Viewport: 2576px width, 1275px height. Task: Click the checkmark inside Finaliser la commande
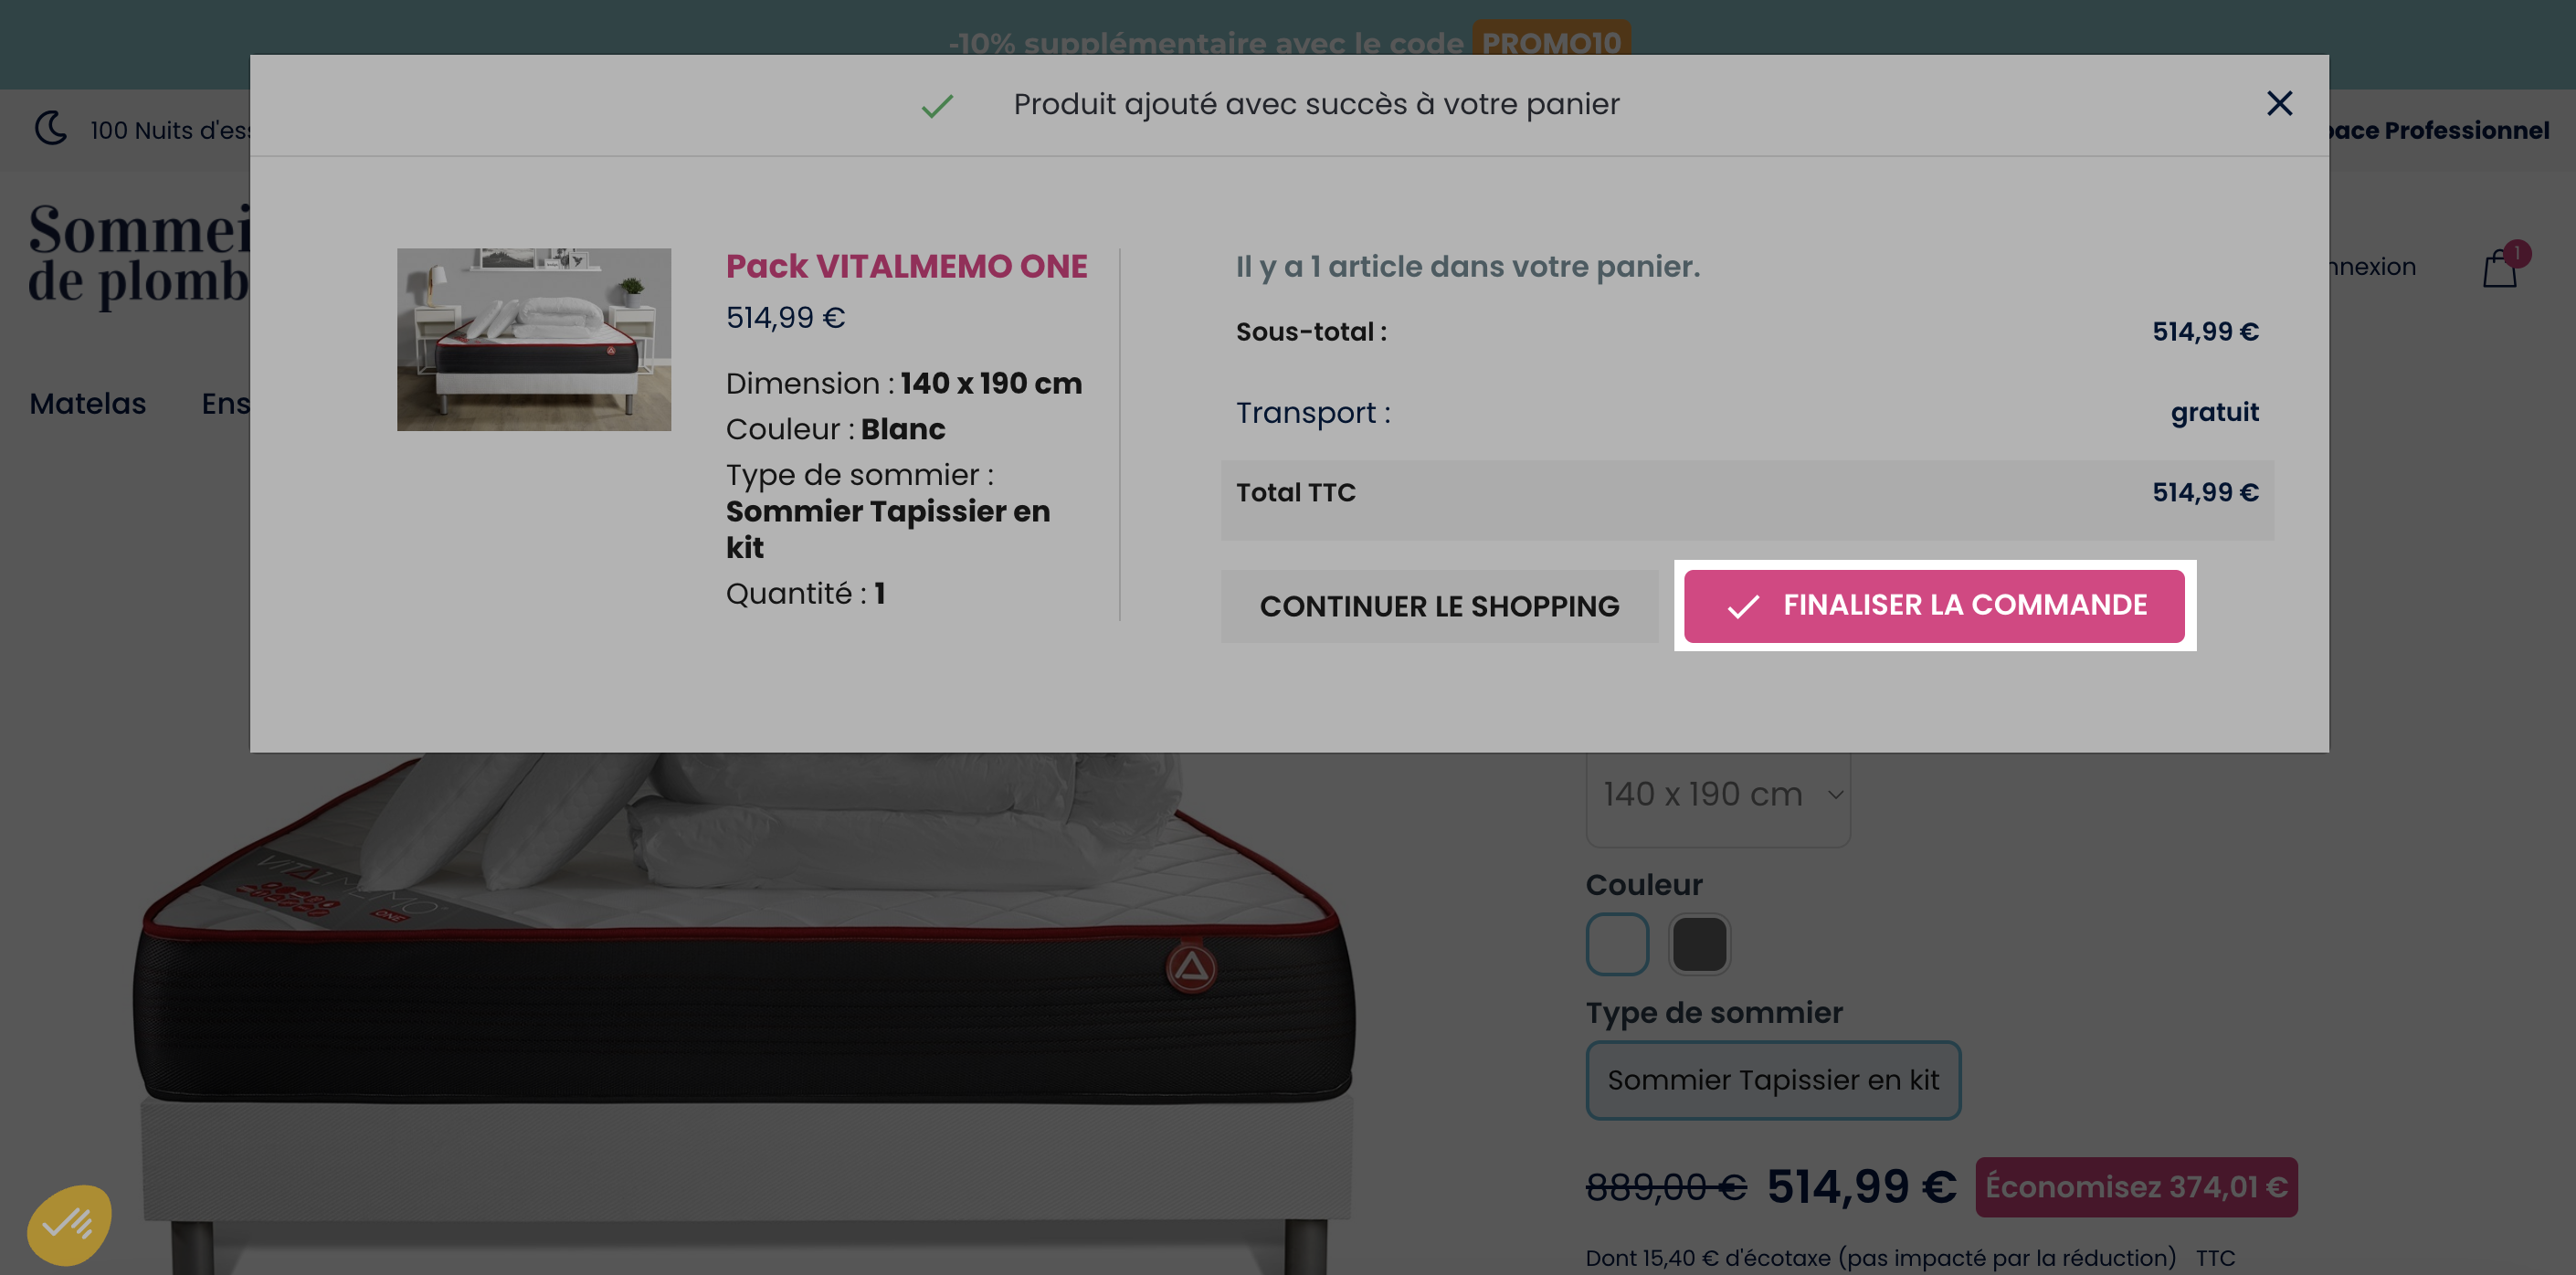tap(1743, 606)
